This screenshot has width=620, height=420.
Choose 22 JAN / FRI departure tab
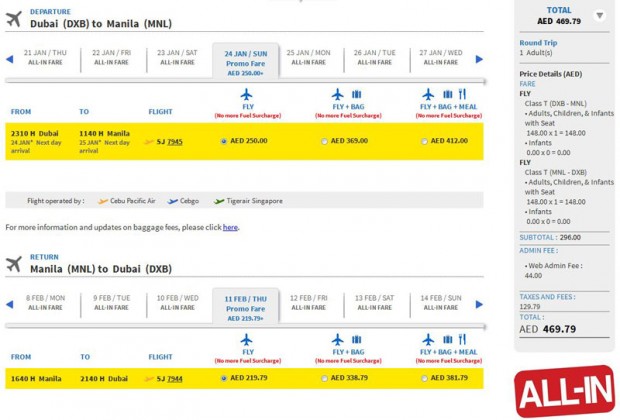[x=111, y=57]
